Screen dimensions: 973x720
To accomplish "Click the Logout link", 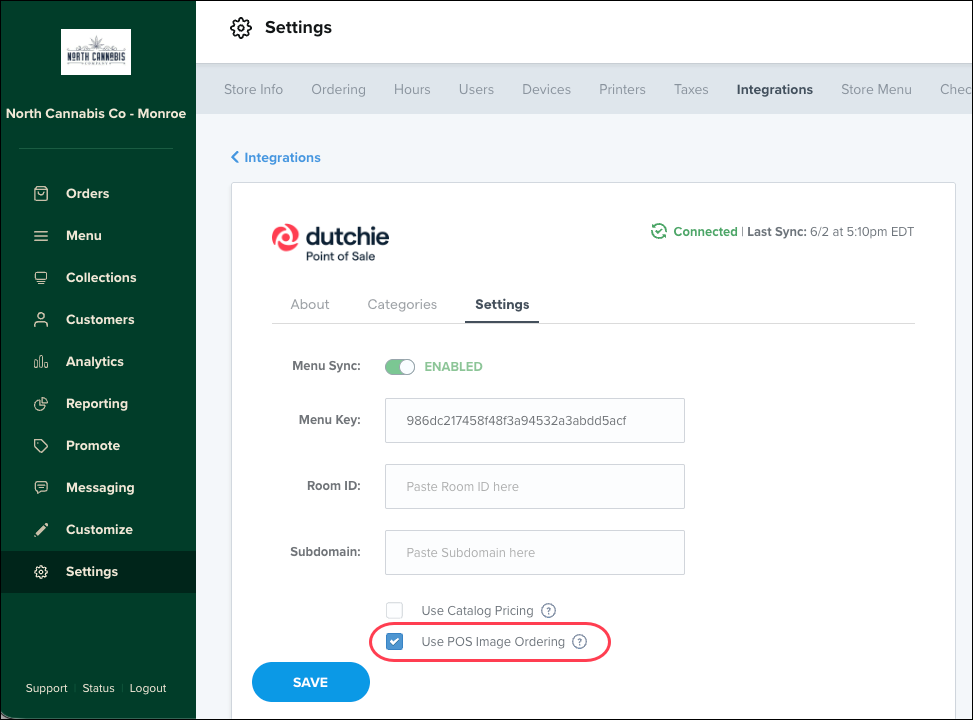I will tap(148, 688).
